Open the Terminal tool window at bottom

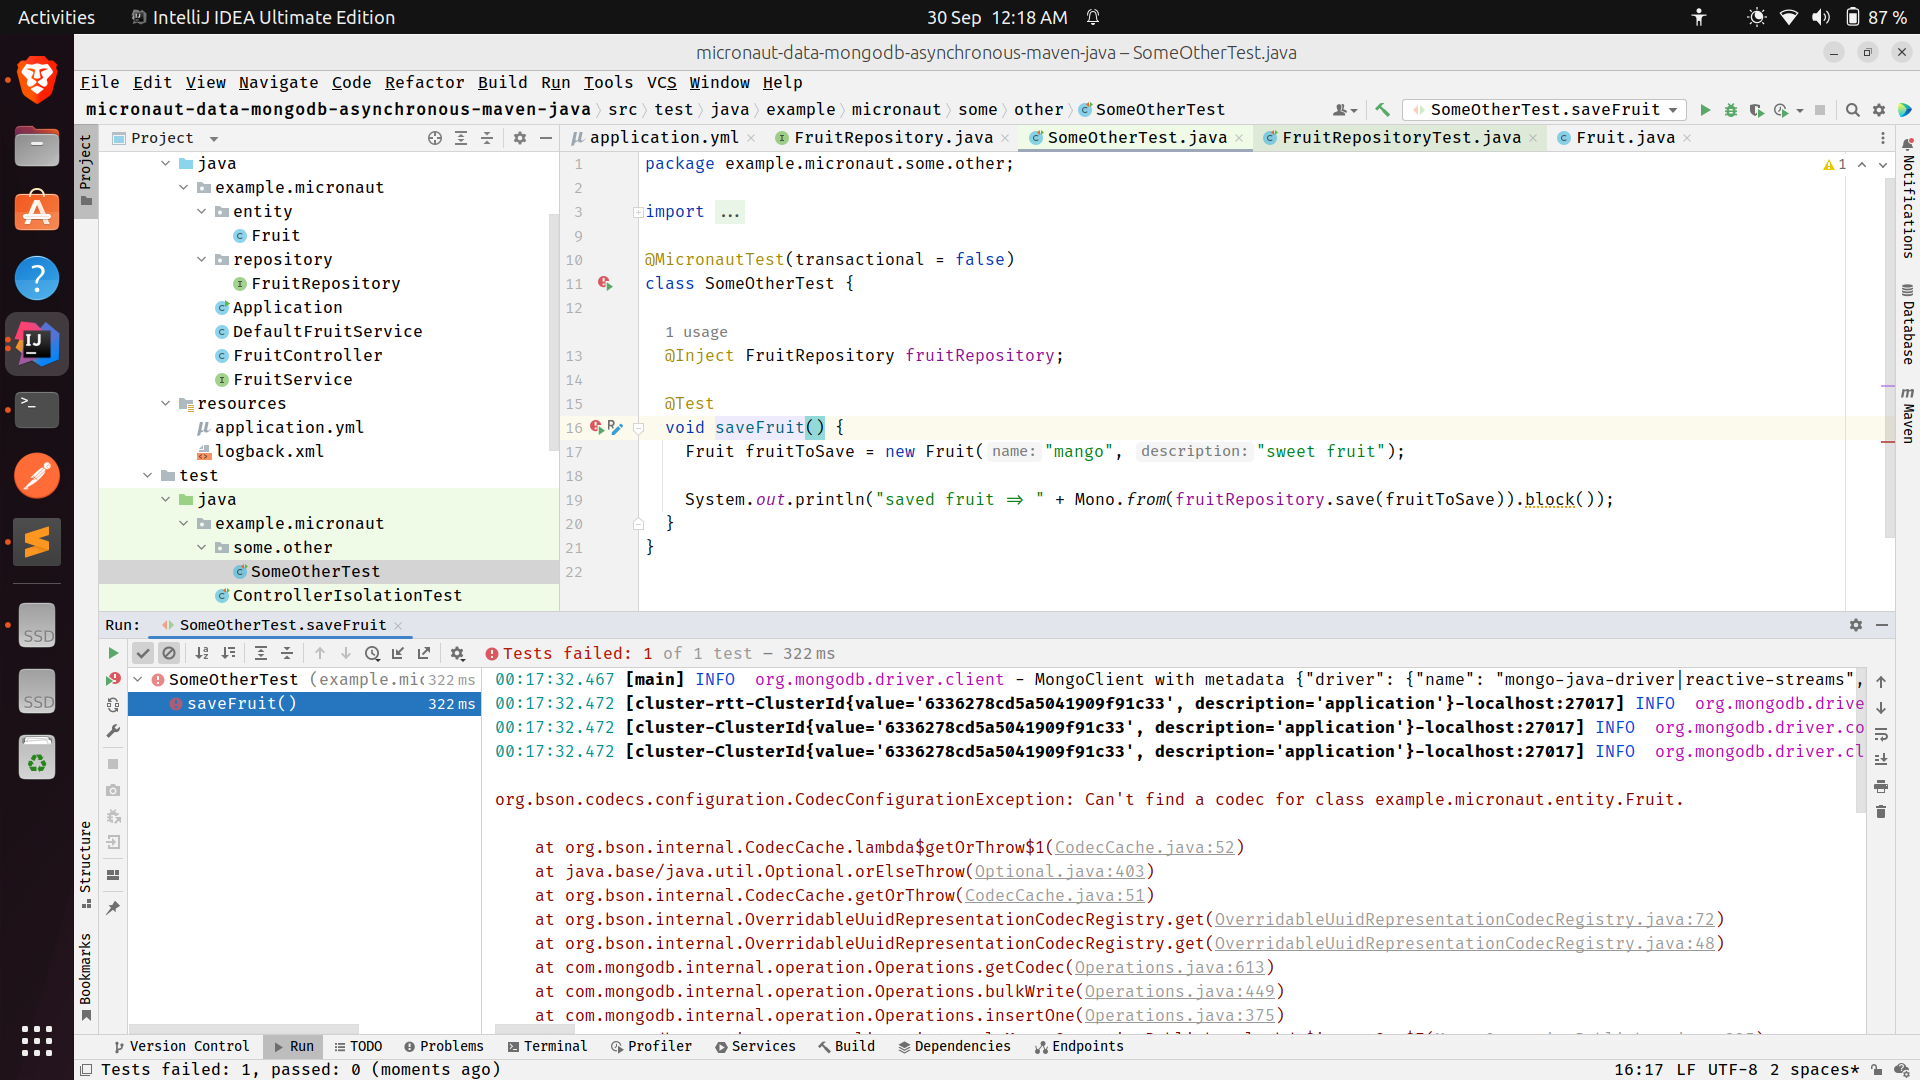556,1046
